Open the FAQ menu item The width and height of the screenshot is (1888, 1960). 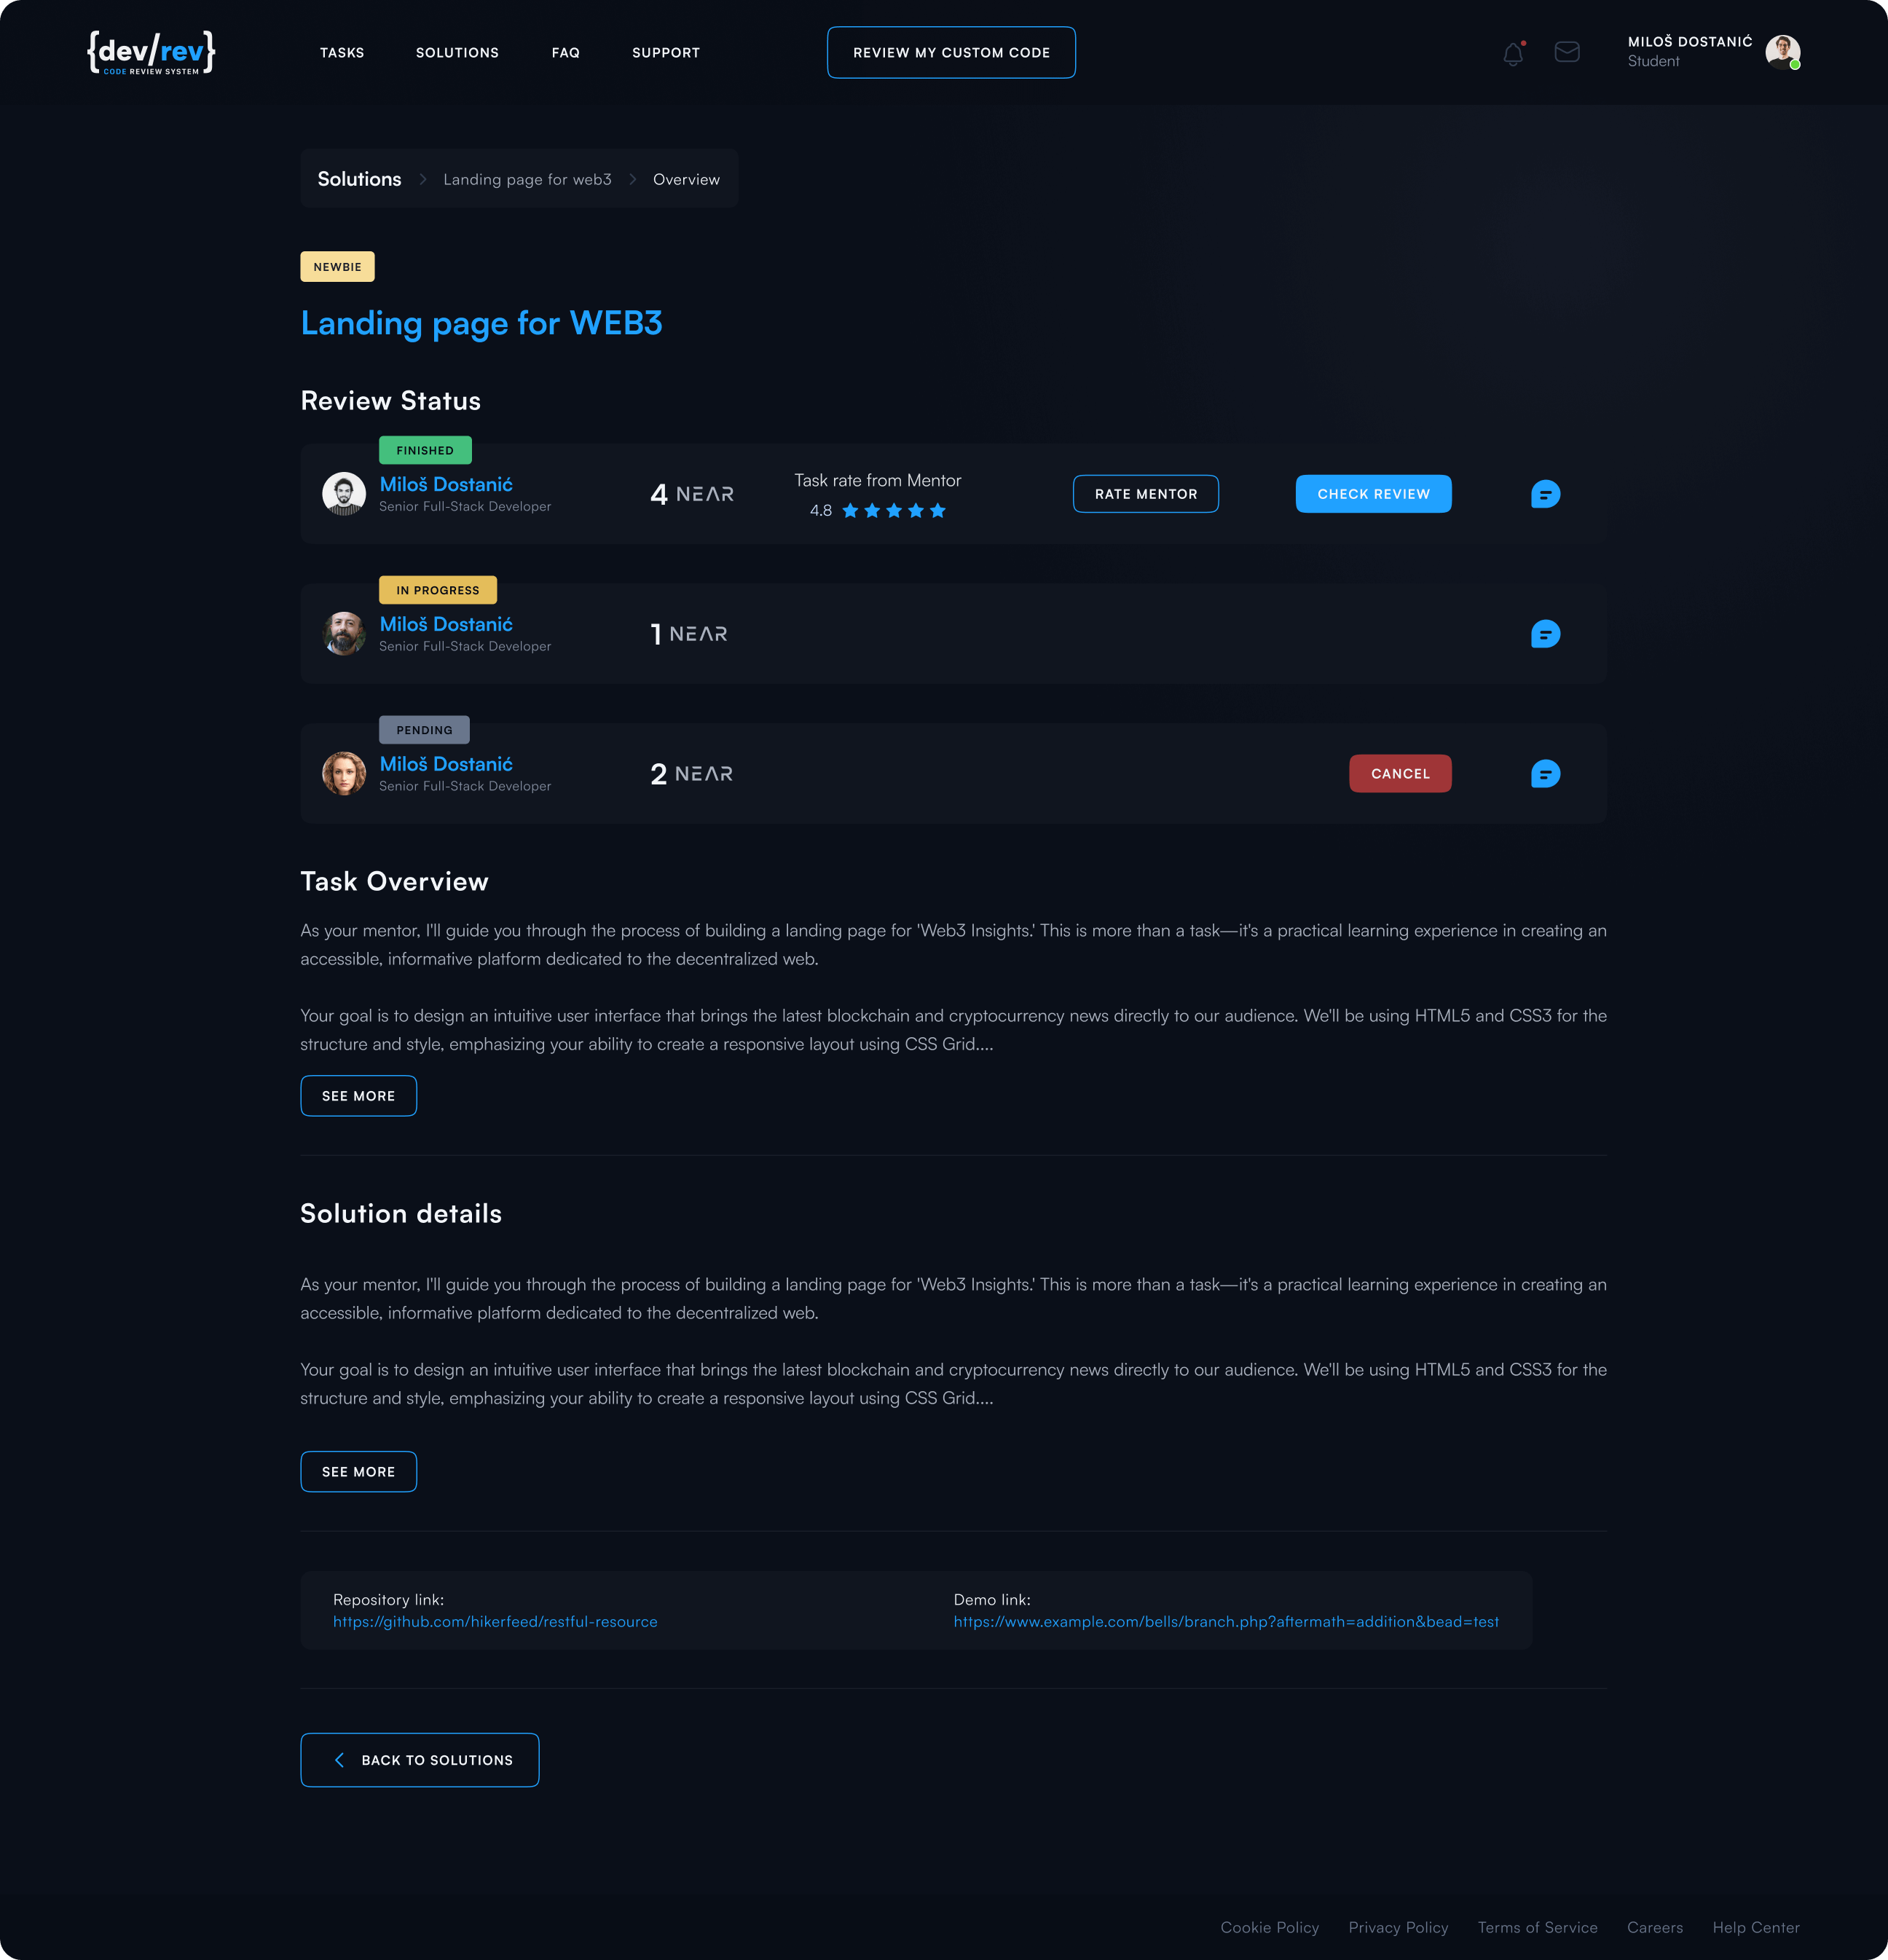(x=565, y=53)
